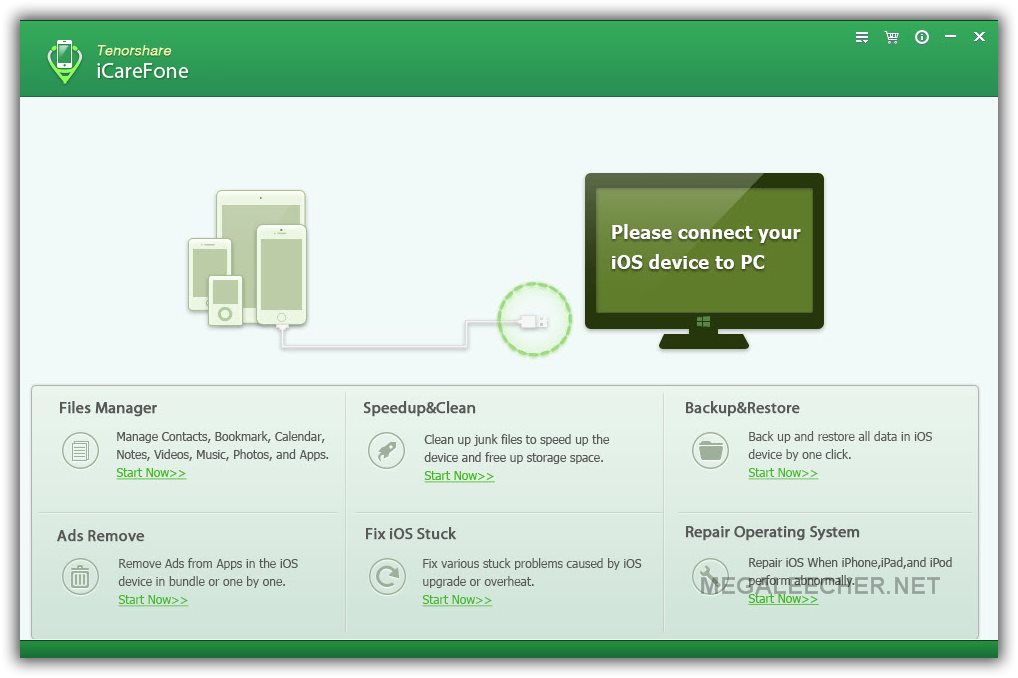Open the shopping cart purchase icon

pos(891,37)
